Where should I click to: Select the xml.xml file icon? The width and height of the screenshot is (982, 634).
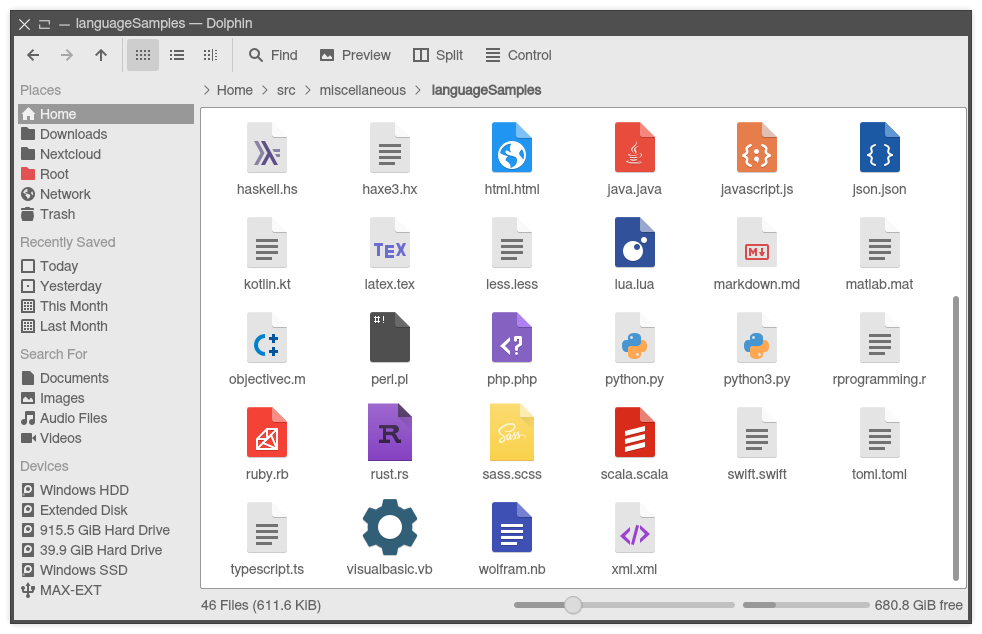point(634,527)
